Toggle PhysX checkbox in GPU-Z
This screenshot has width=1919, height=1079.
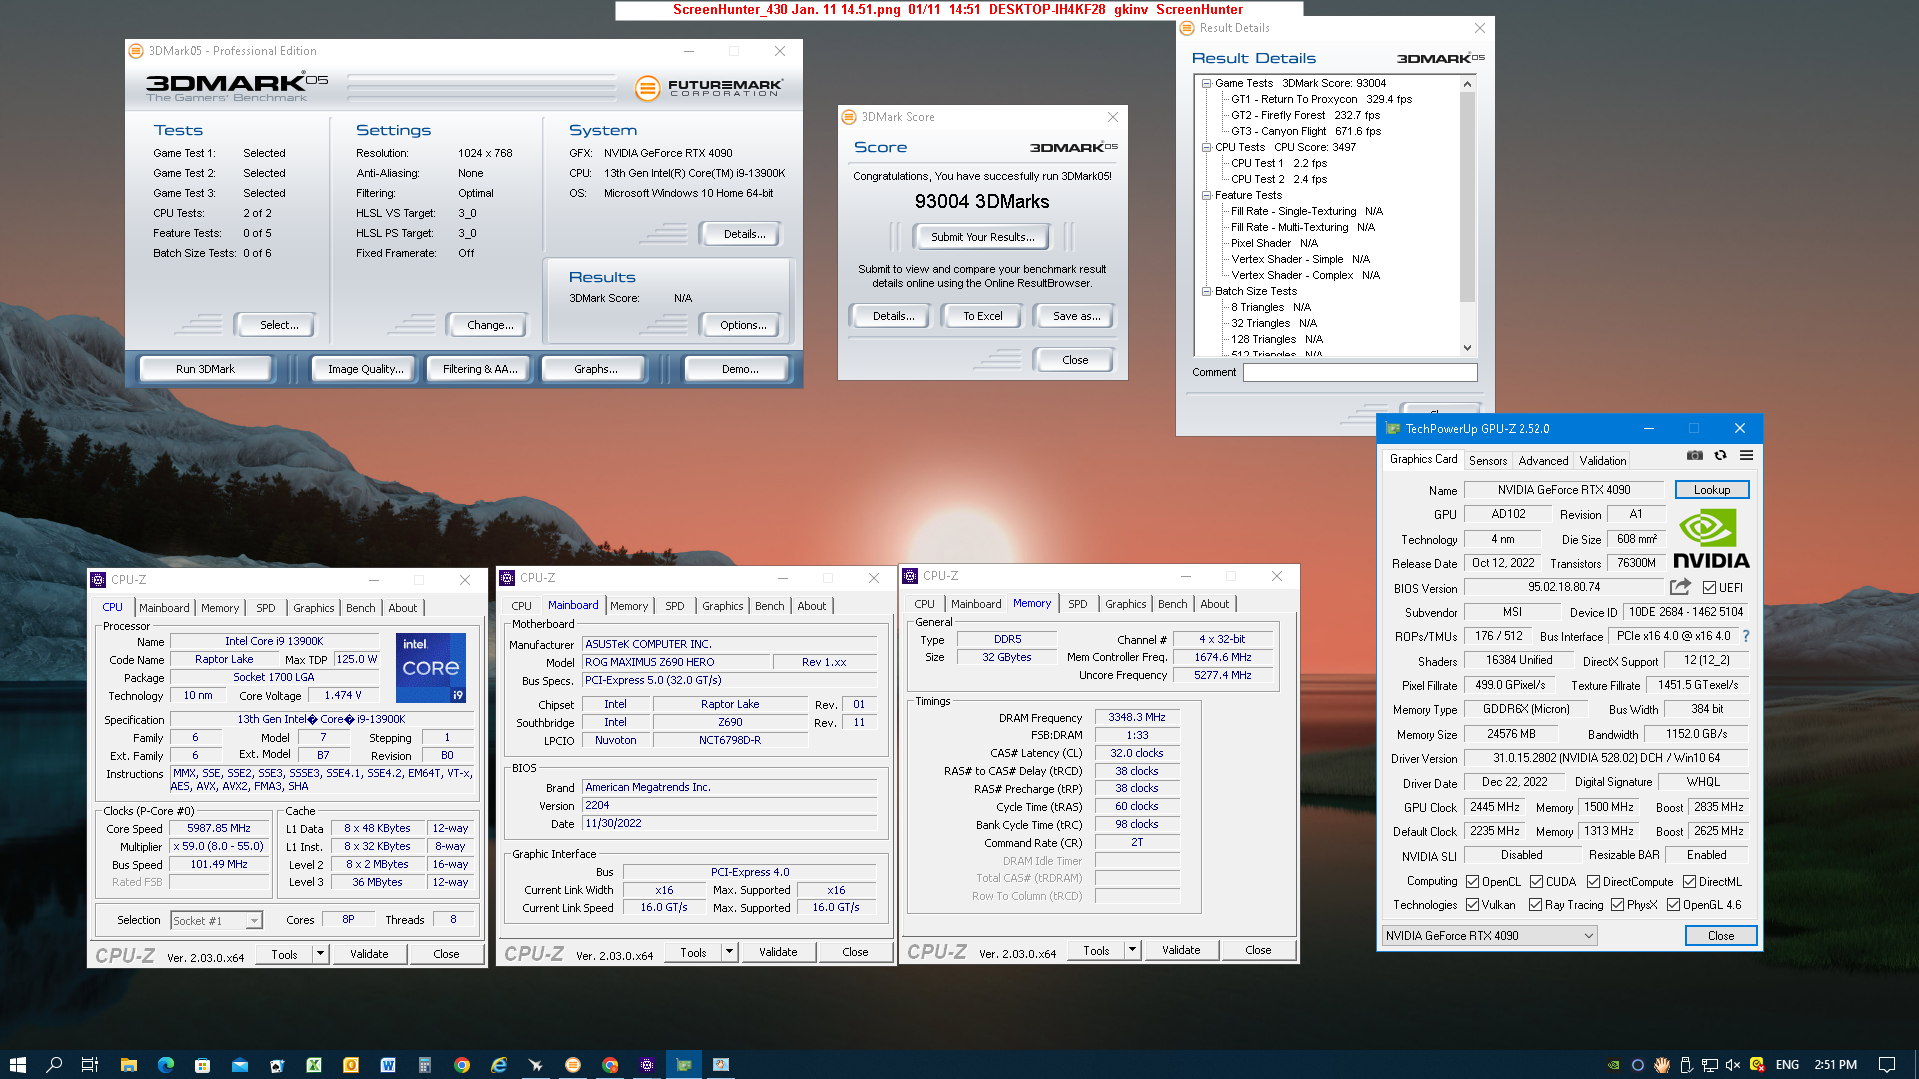click(1617, 905)
